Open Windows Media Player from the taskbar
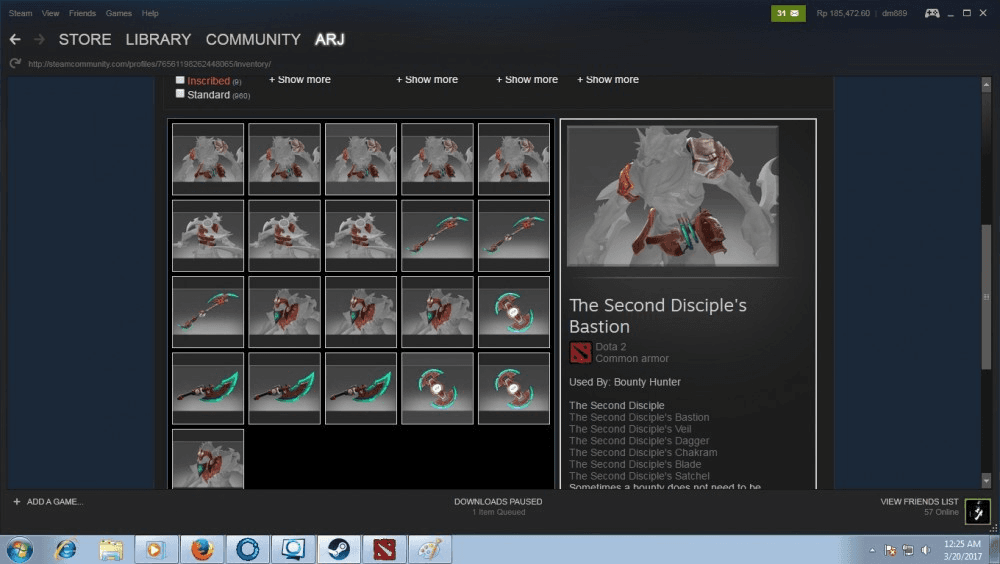This screenshot has height=564, width=1000. (156, 550)
